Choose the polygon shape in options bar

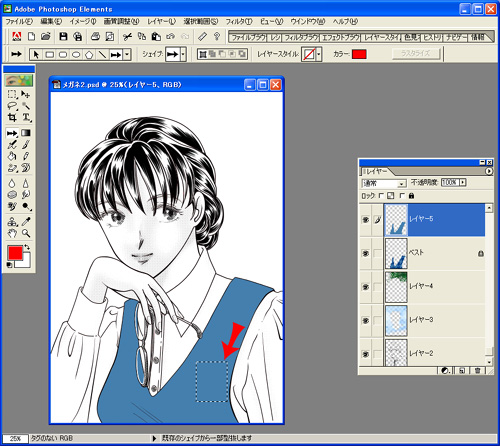tap(89, 54)
